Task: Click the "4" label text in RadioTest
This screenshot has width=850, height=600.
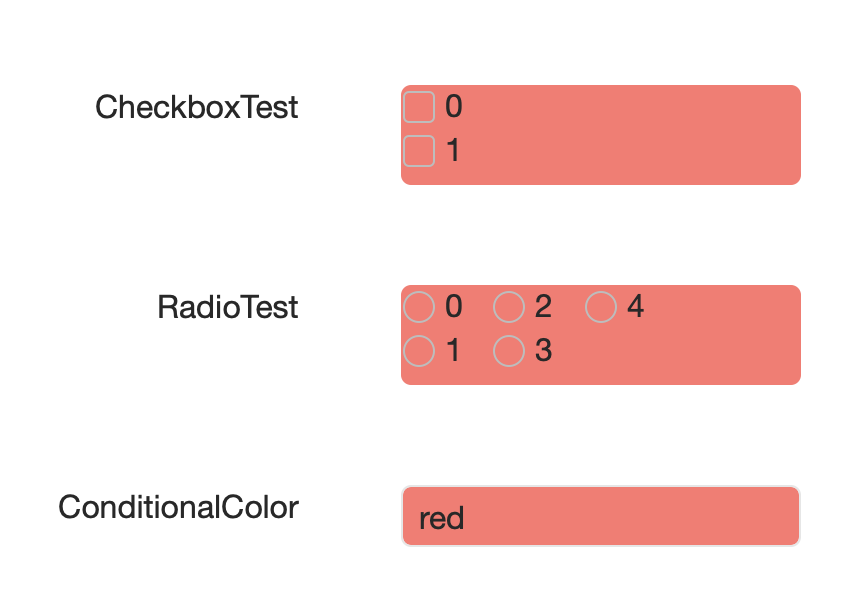Action: pos(635,307)
